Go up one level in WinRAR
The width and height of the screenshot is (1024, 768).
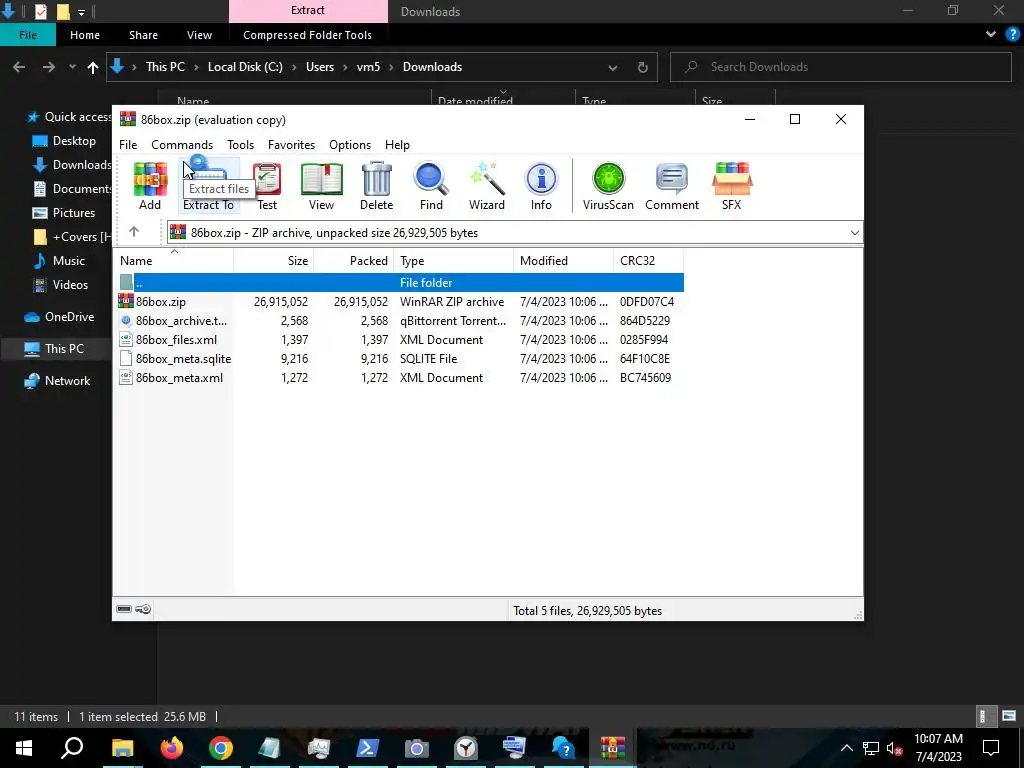point(134,232)
